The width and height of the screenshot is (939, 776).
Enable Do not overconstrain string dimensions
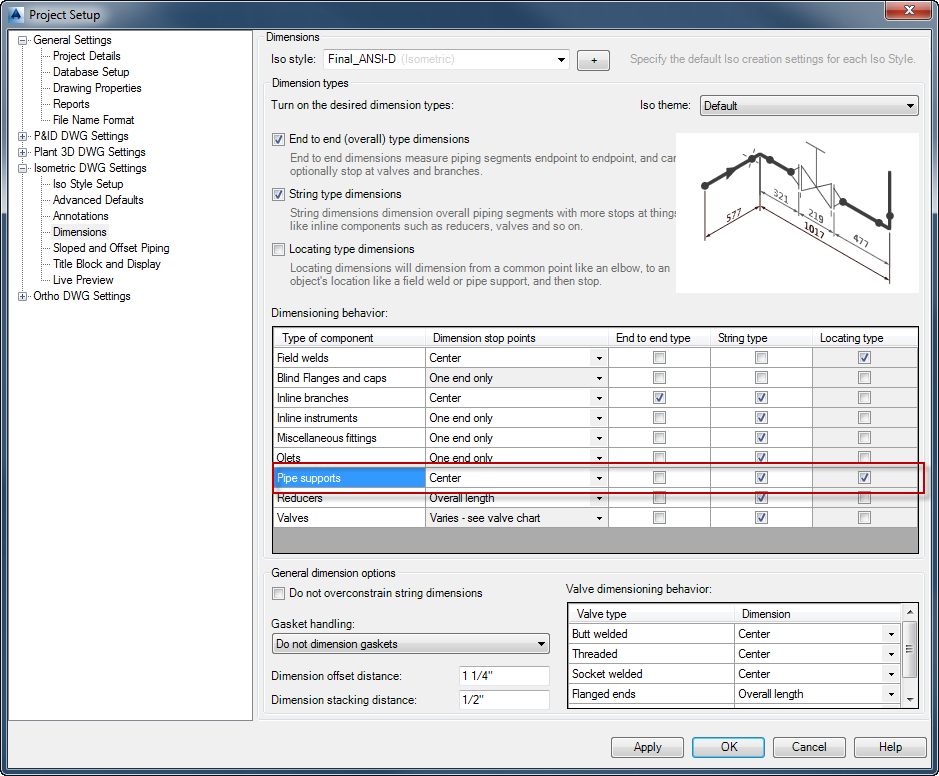(x=278, y=593)
